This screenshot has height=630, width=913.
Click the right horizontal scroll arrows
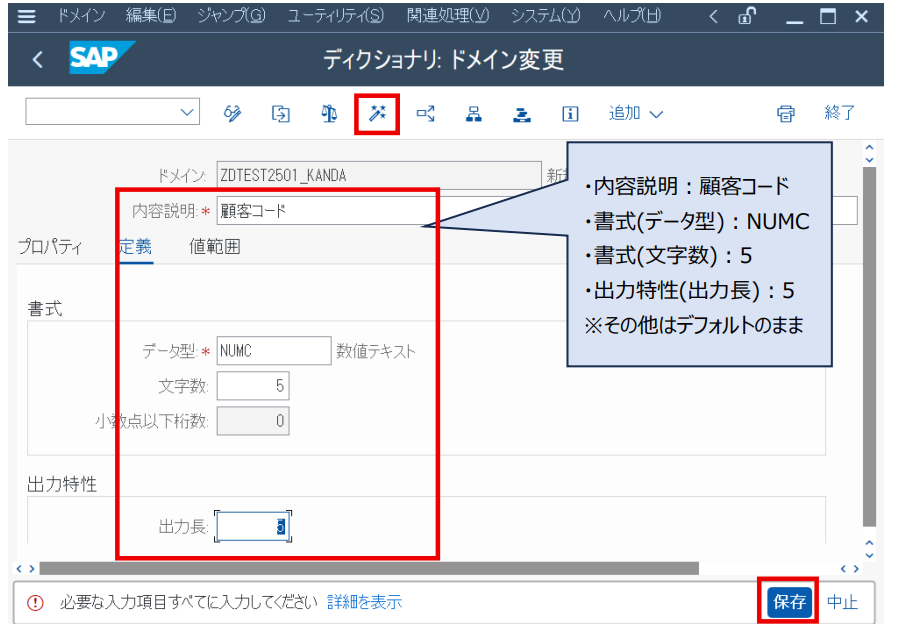(850, 568)
